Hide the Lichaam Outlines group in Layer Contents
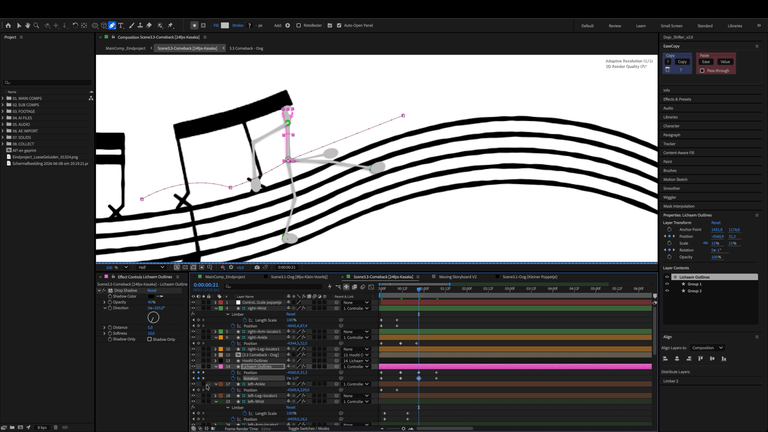768x432 pixels. pyautogui.click(x=667, y=277)
